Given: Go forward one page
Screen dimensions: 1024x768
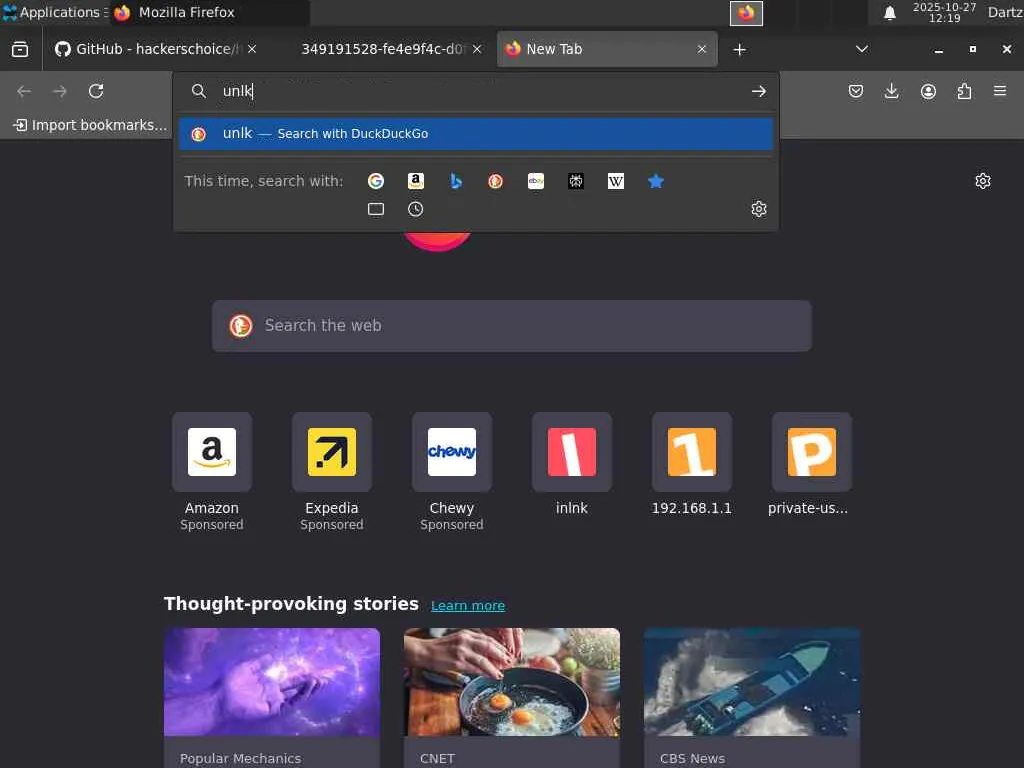Looking at the screenshot, I should (60, 91).
